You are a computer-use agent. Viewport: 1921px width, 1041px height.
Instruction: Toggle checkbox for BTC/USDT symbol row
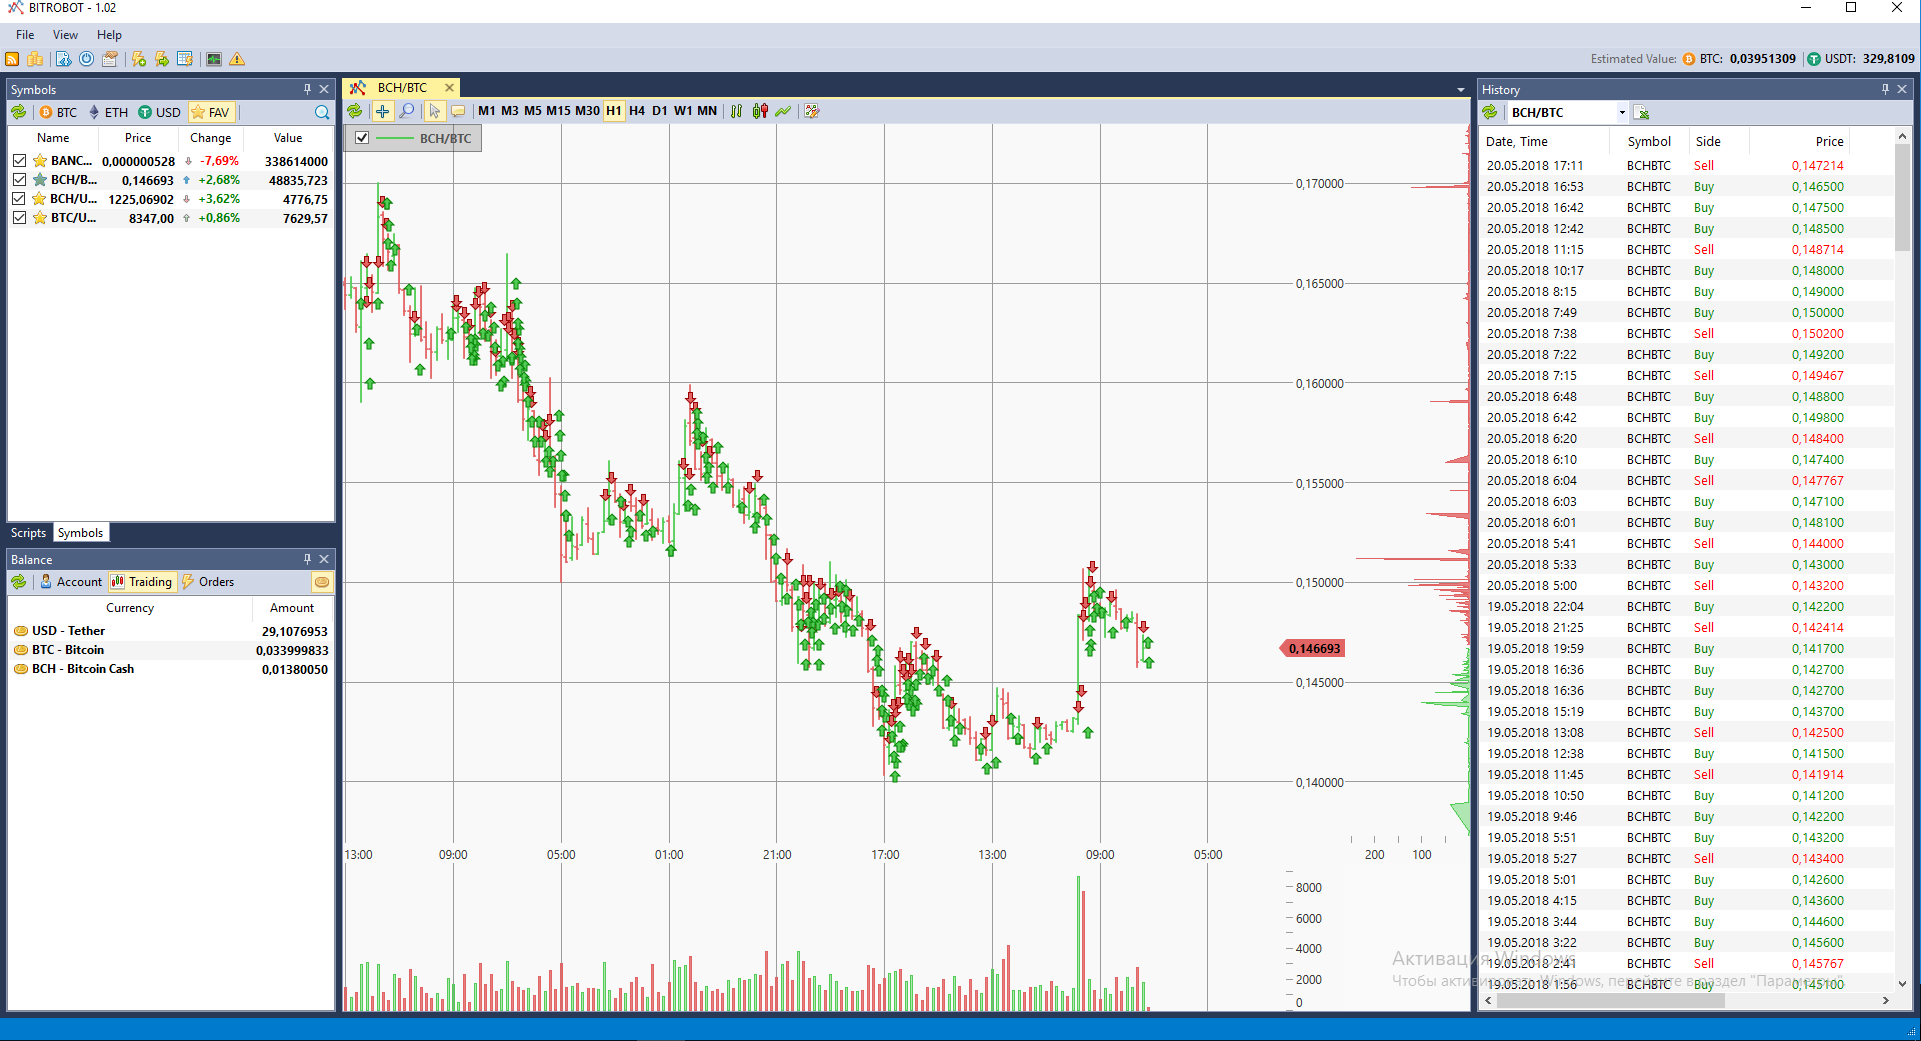coord(19,218)
